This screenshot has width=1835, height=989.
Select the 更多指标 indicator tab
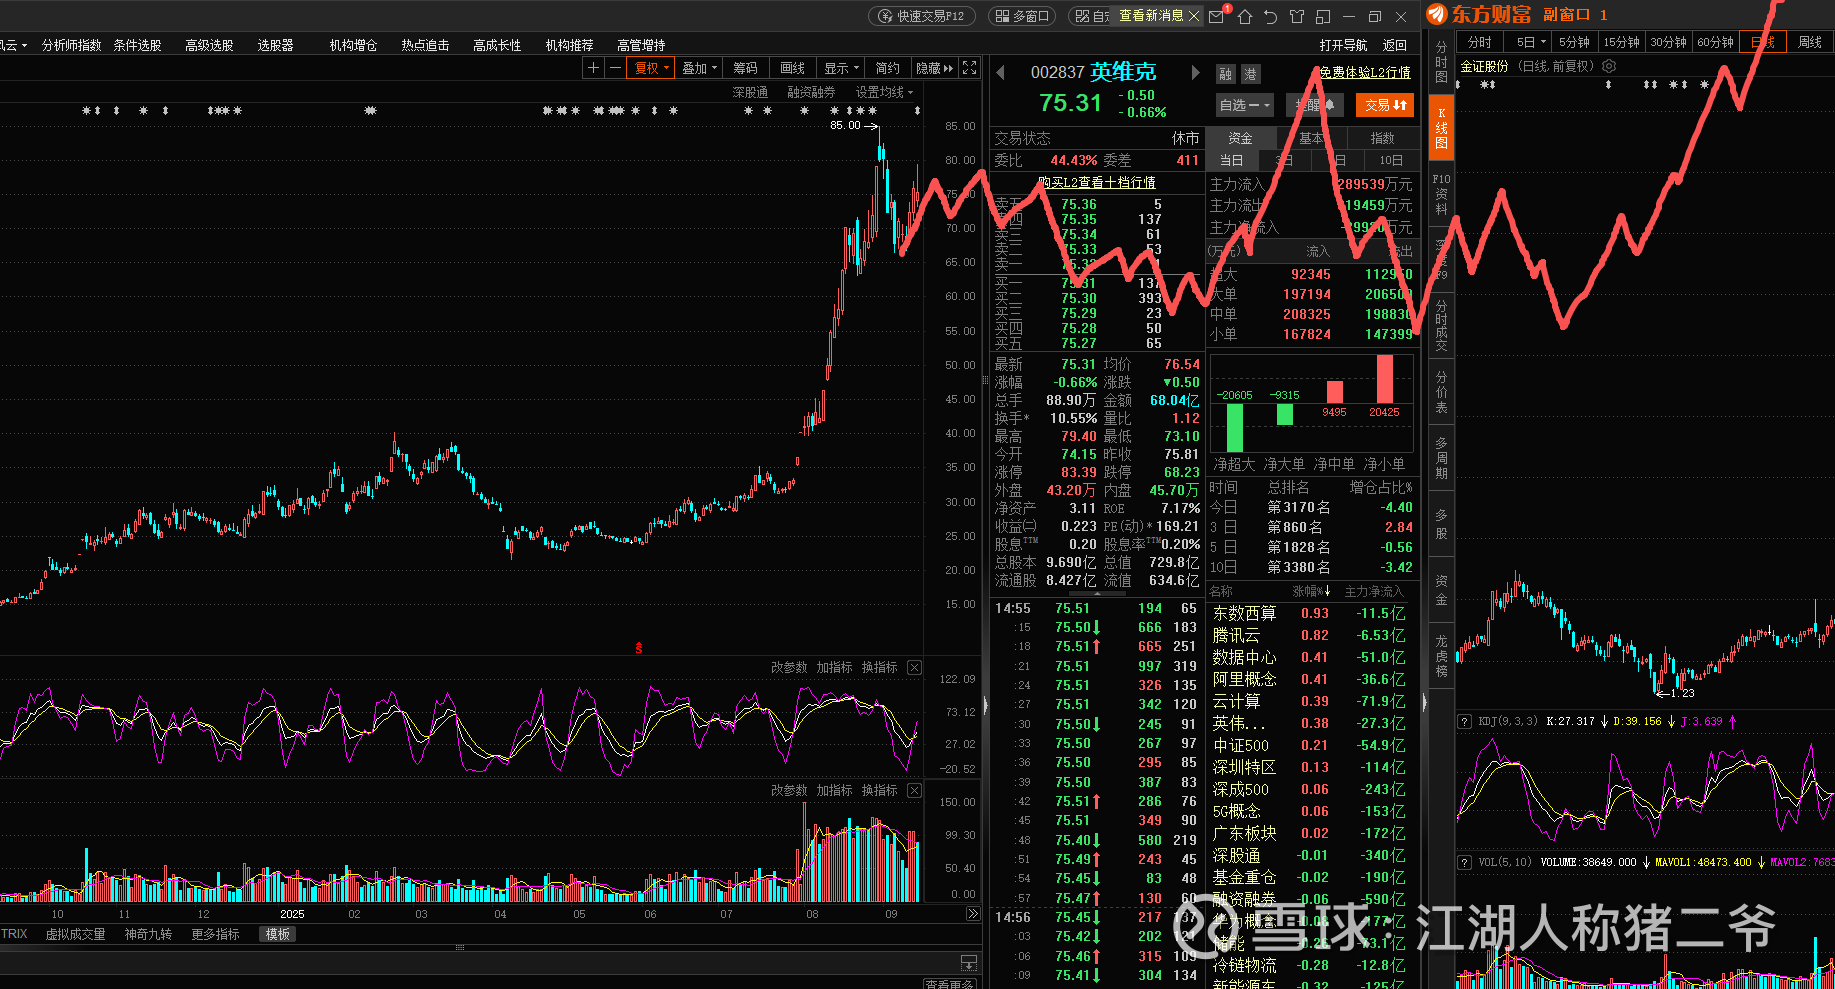pos(215,934)
